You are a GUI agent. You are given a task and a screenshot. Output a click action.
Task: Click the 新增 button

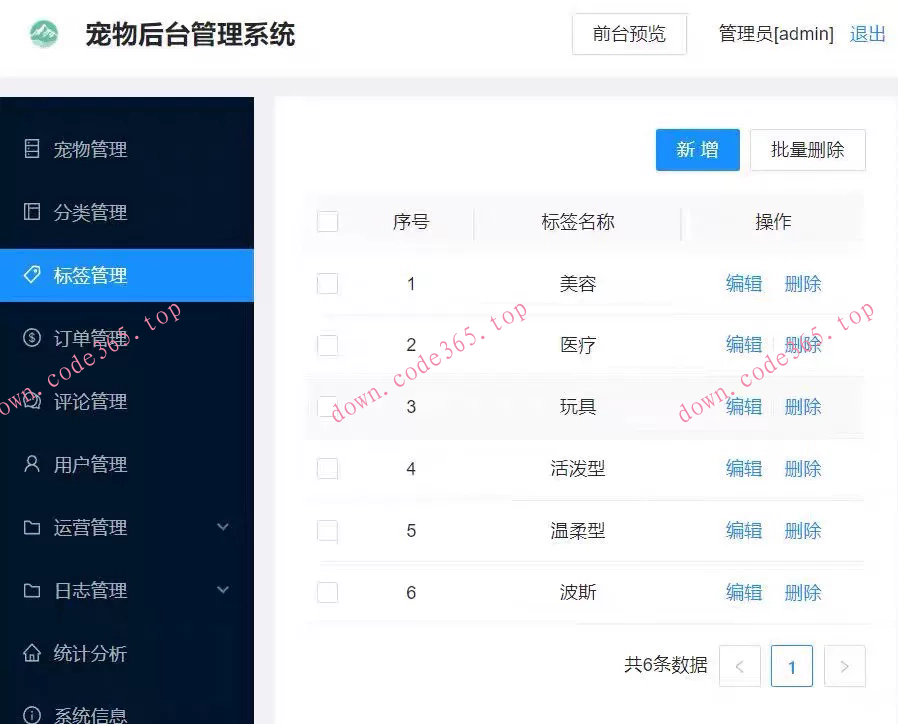click(697, 149)
